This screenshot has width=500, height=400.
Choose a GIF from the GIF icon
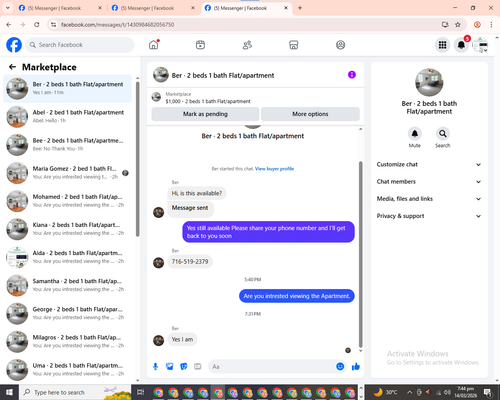198,367
